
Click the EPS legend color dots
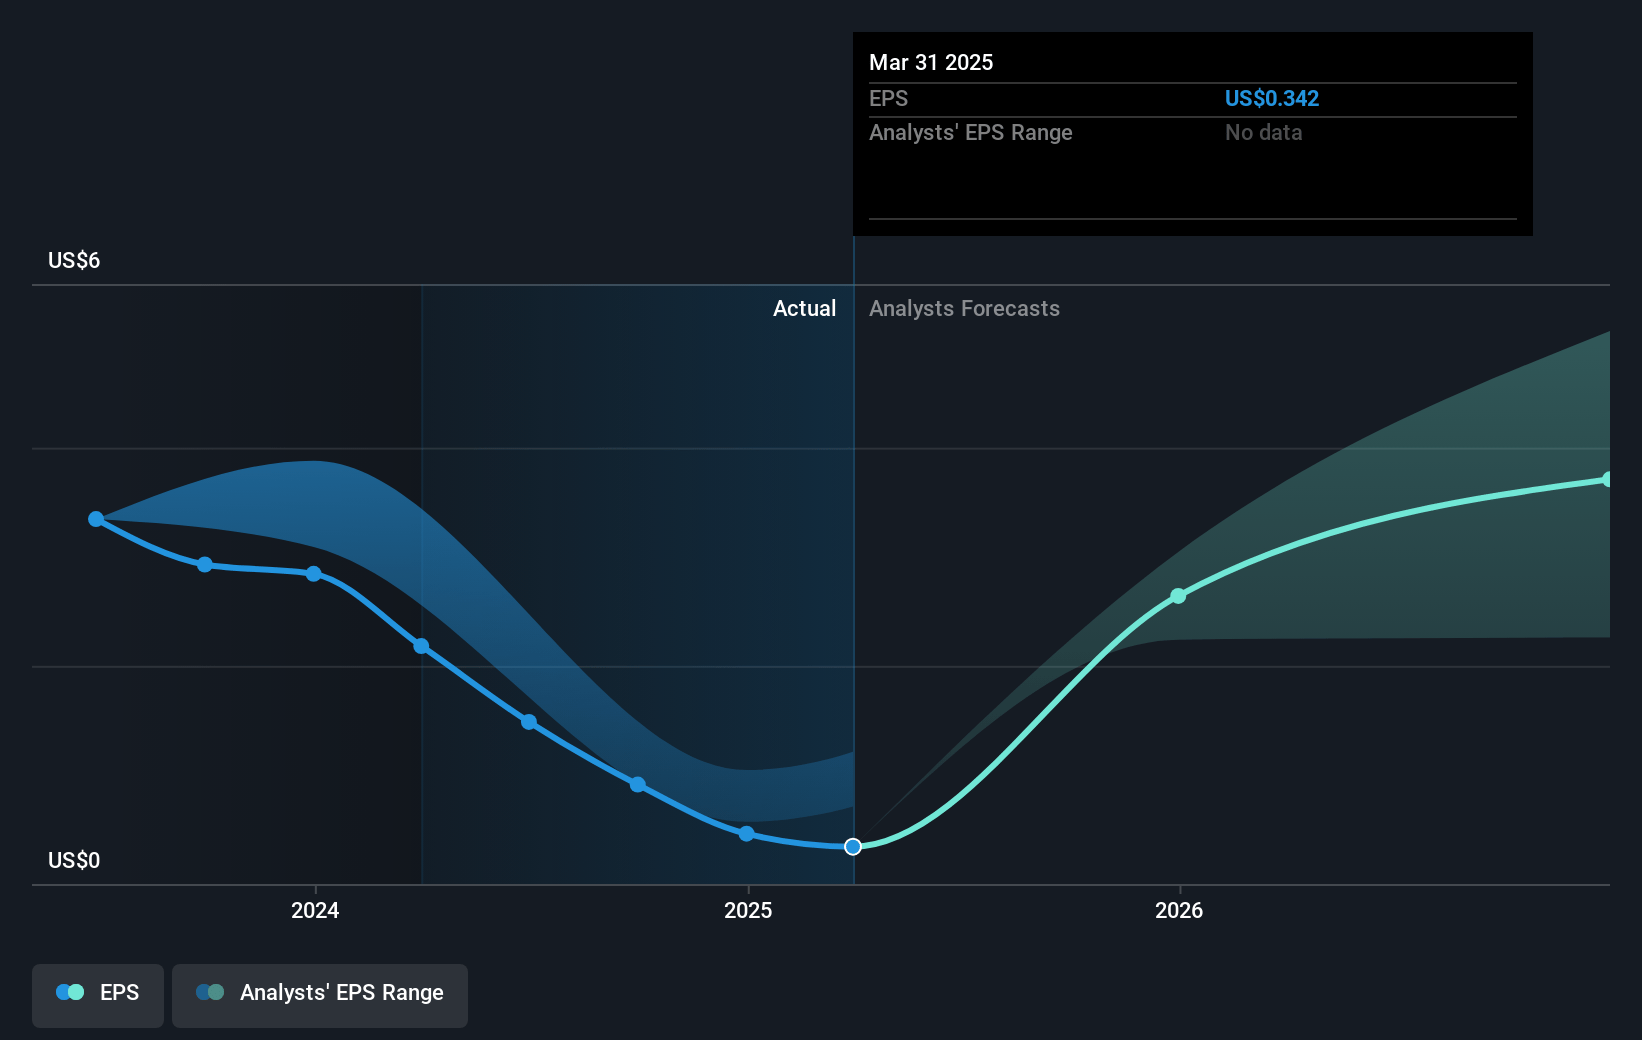(70, 992)
